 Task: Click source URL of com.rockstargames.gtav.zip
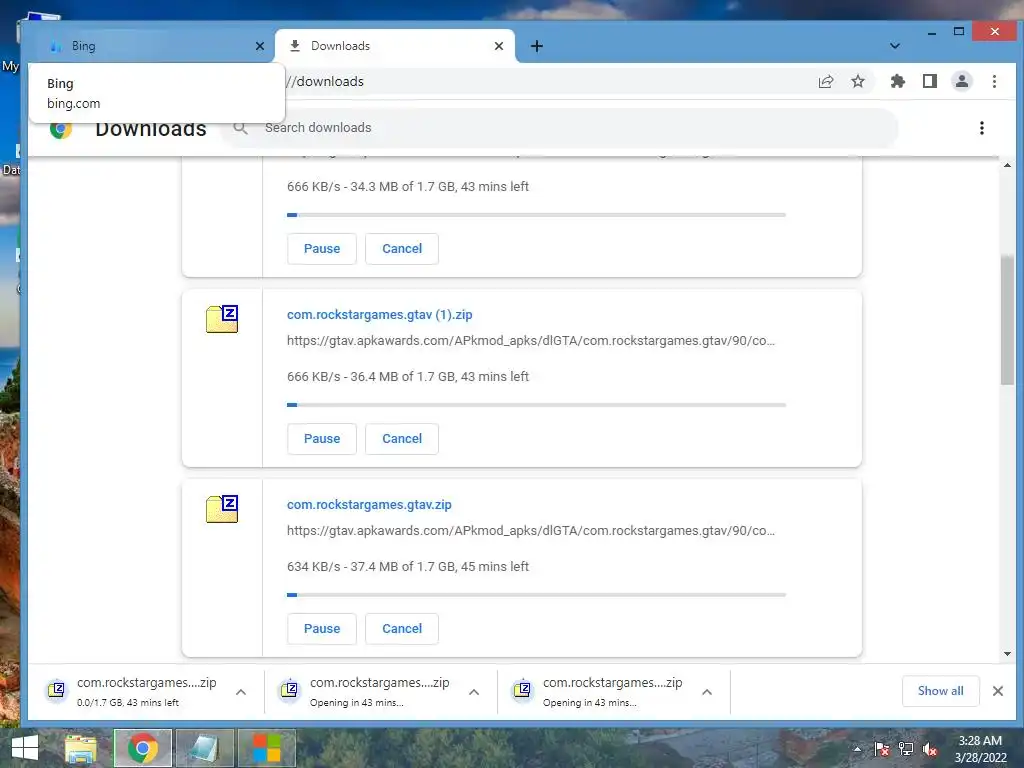coord(531,531)
